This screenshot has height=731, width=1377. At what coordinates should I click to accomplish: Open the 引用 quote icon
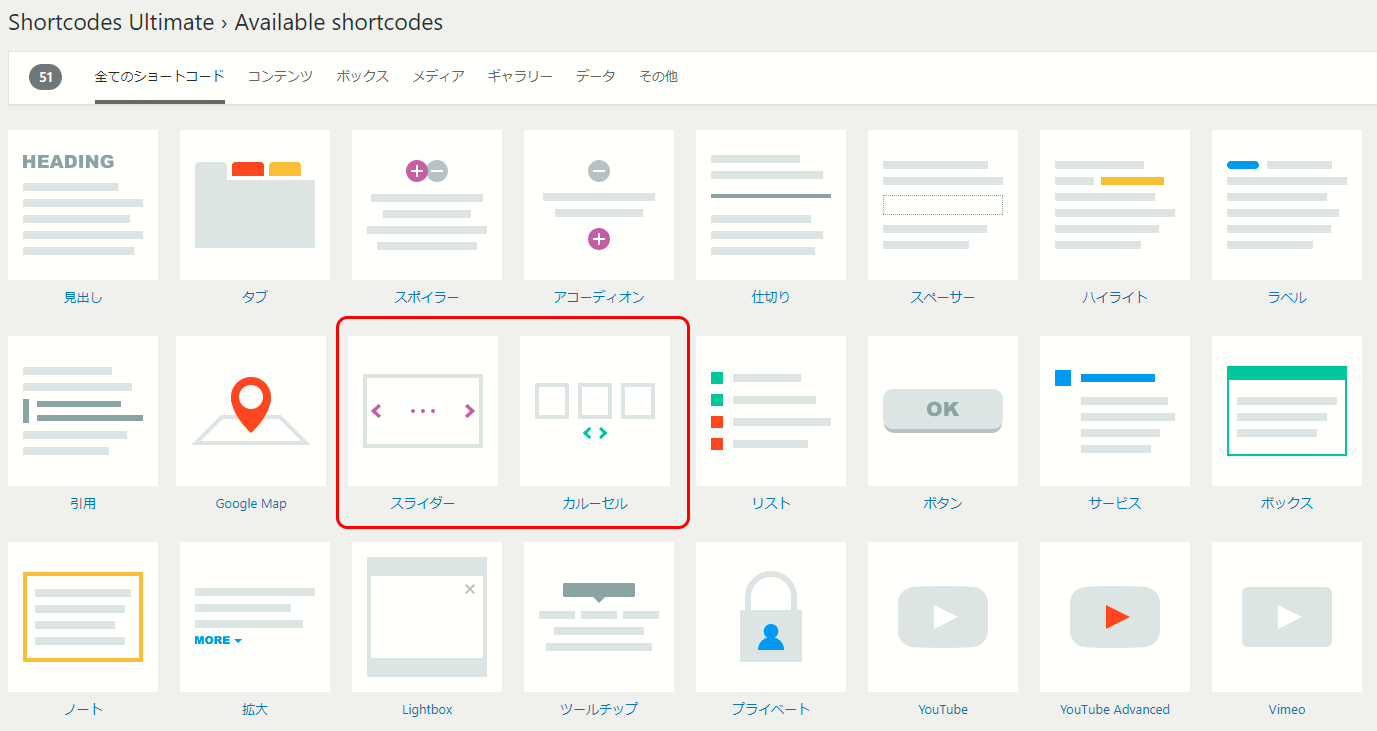pos(83,411)
